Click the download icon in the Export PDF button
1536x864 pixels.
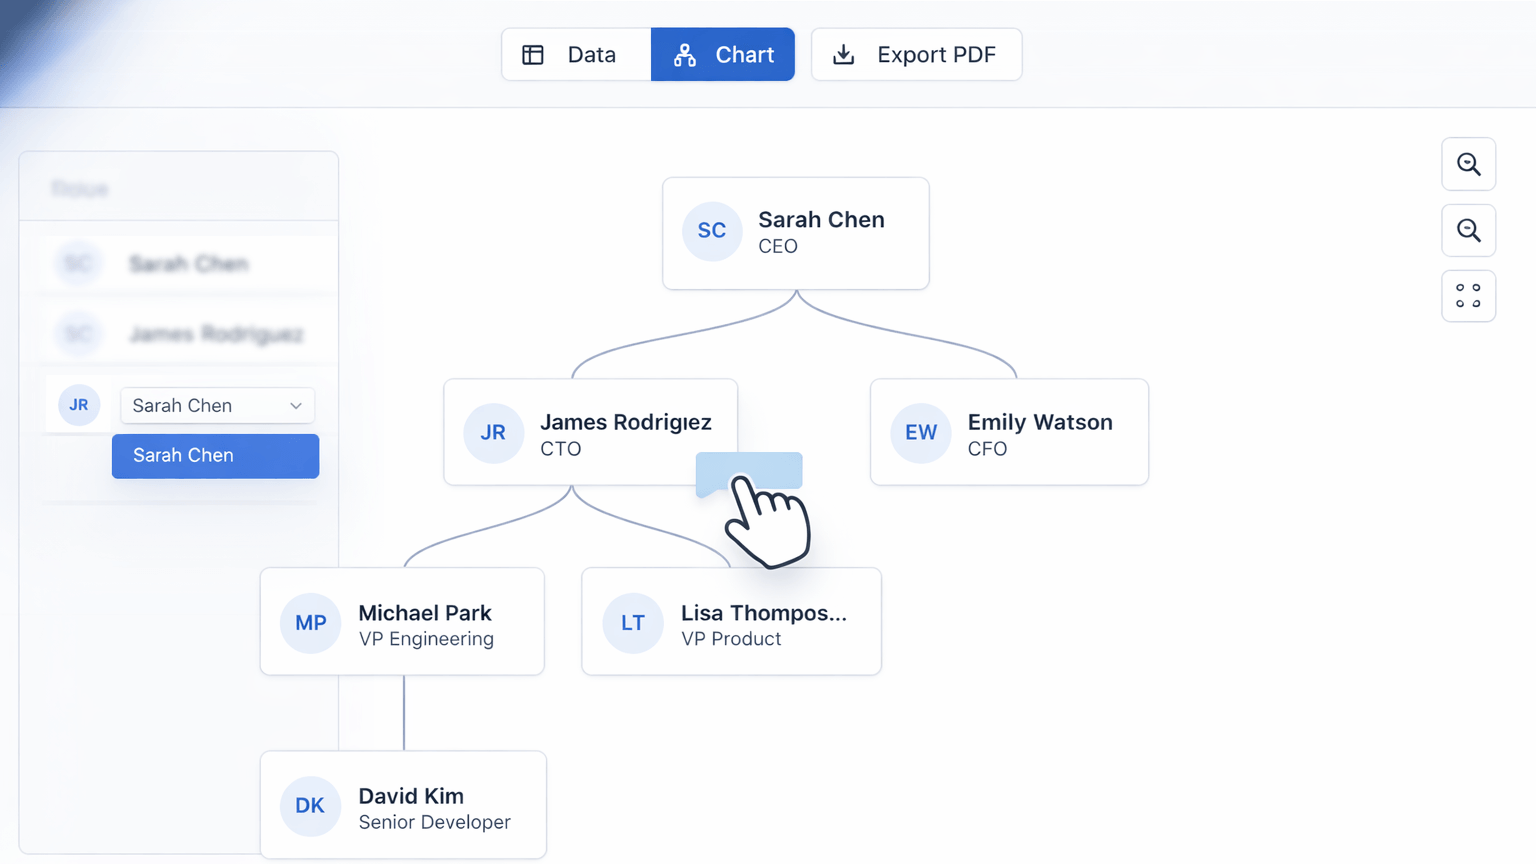844,54
